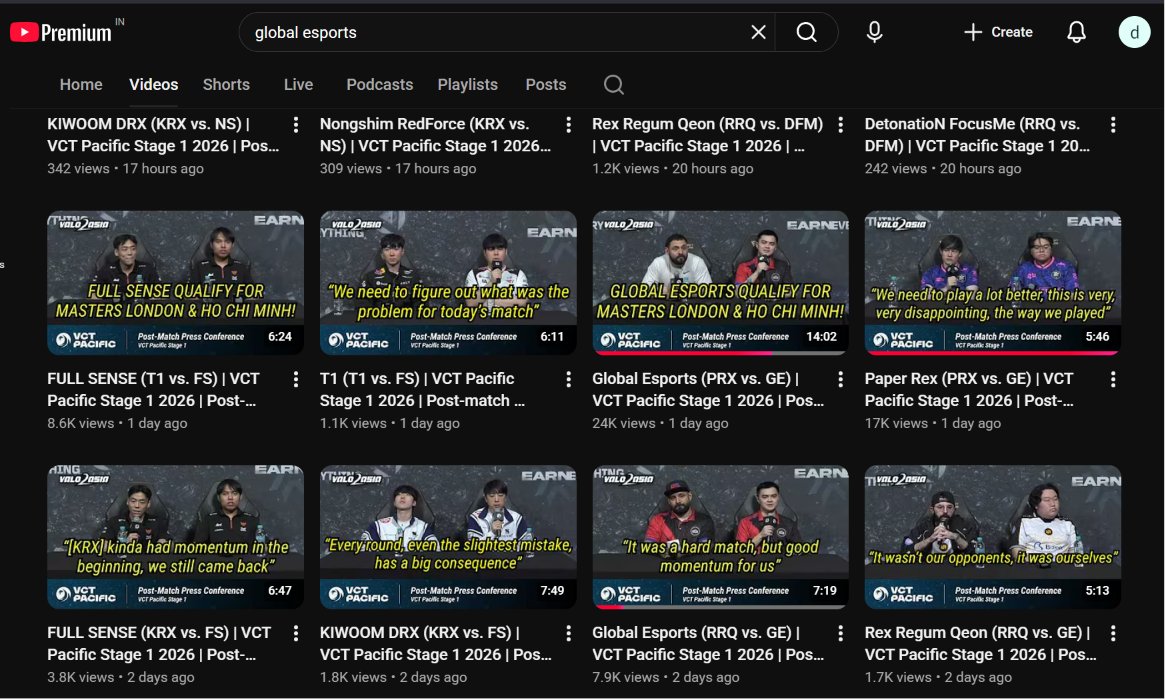Open more options for FULL SENSE (T1 vs. FS)

click(x=296, y=380)
